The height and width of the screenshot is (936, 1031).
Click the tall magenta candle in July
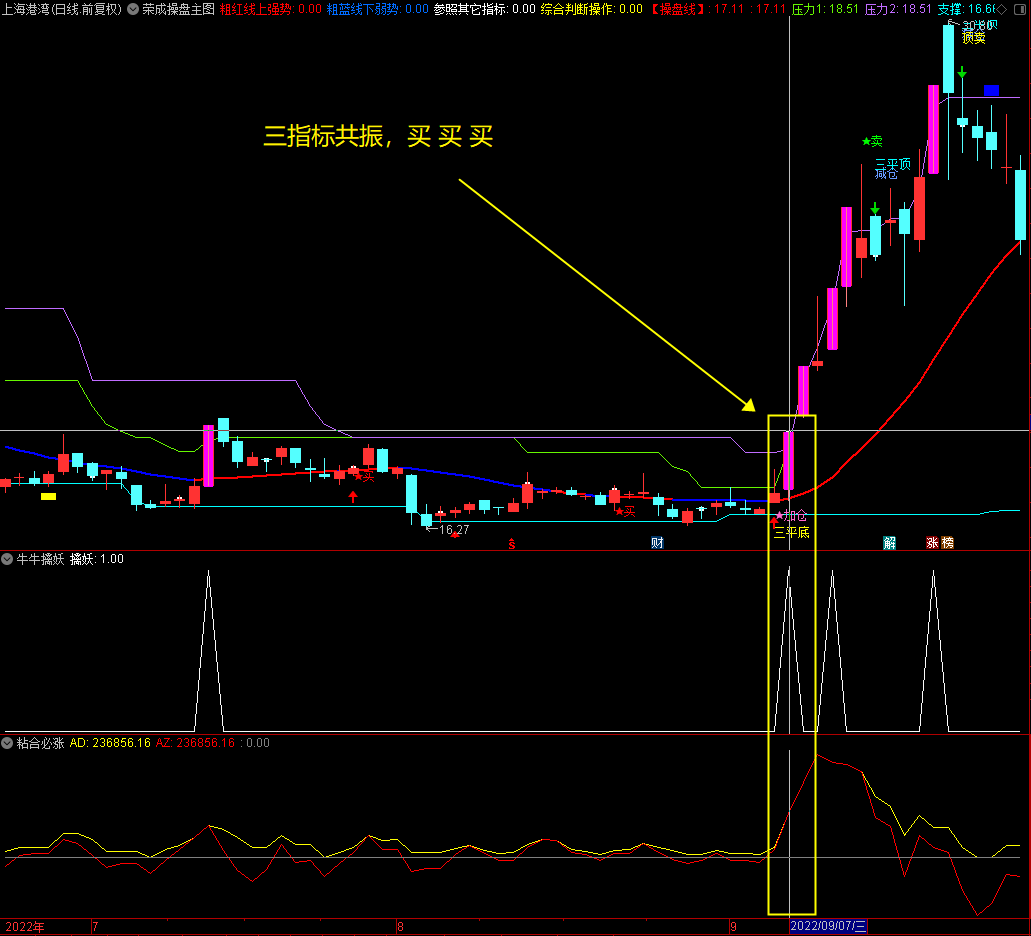[208, 456]
